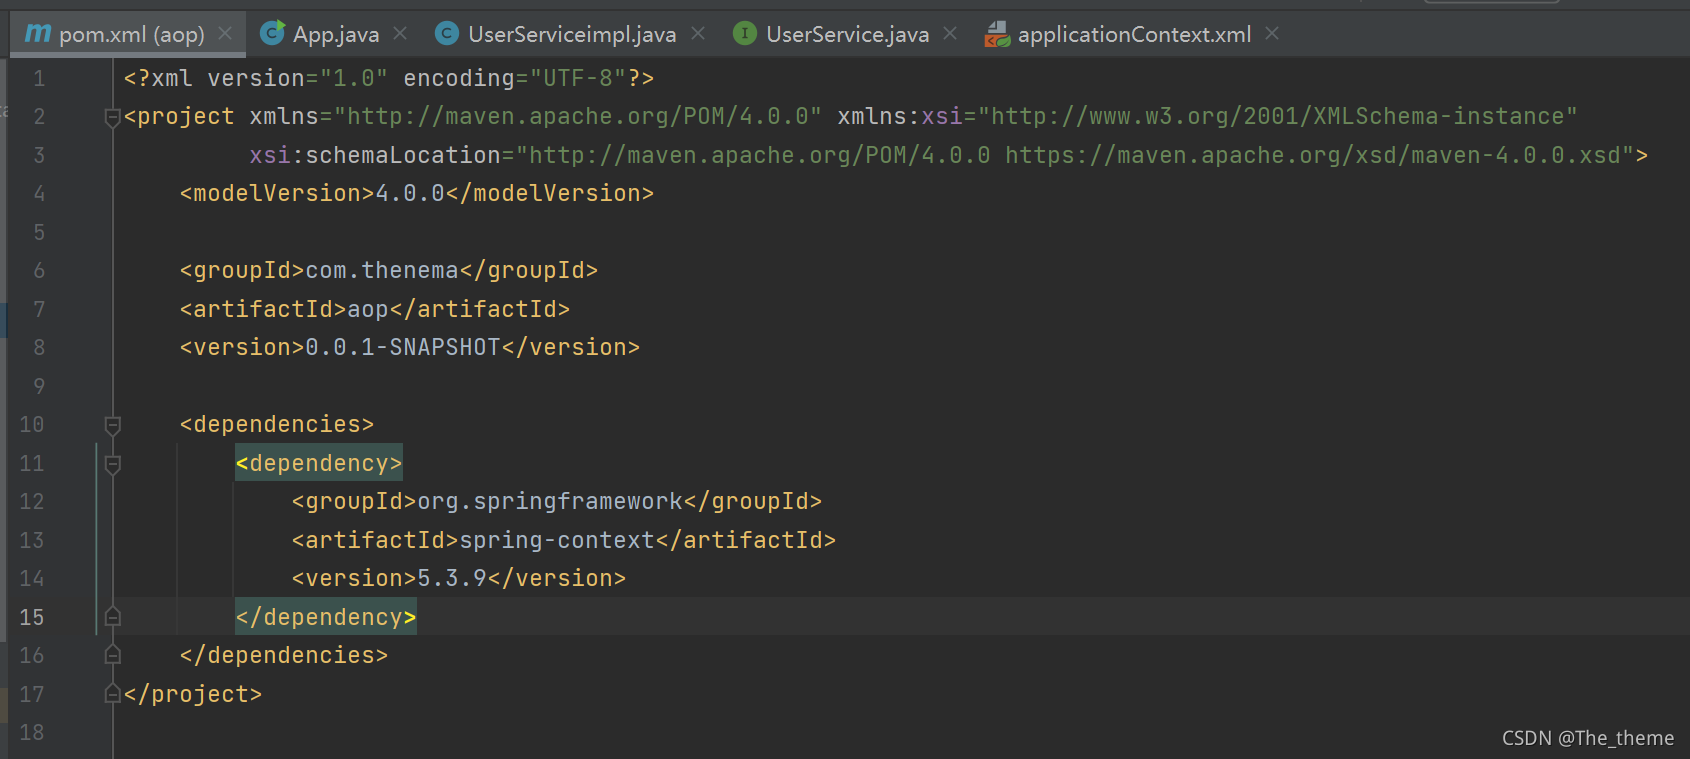The height and width of the screenshot is (759, 1690).
Task: Close the App.java tab
Action: coord(400,34)
